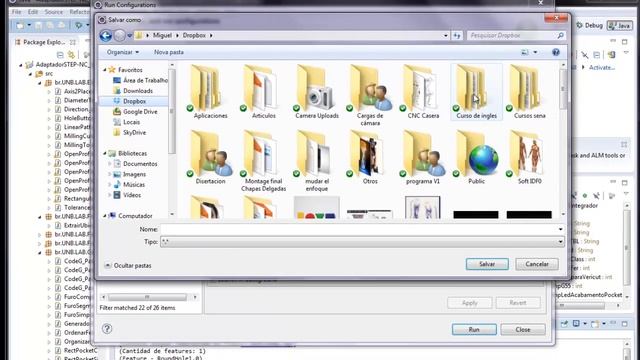Screen dimensions: 640x360
Task: Select the Curso de ingles folder
Action: [476, 92]
